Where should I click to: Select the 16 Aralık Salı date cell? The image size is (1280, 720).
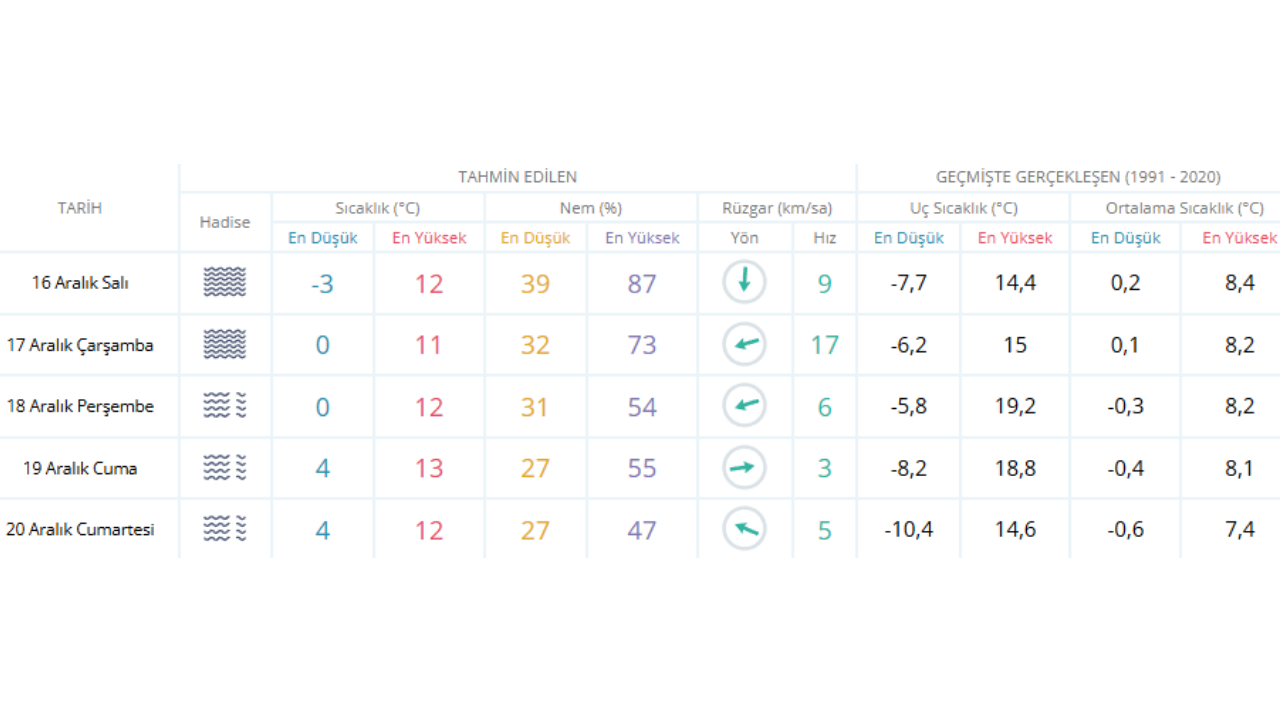tap(80, 283)
